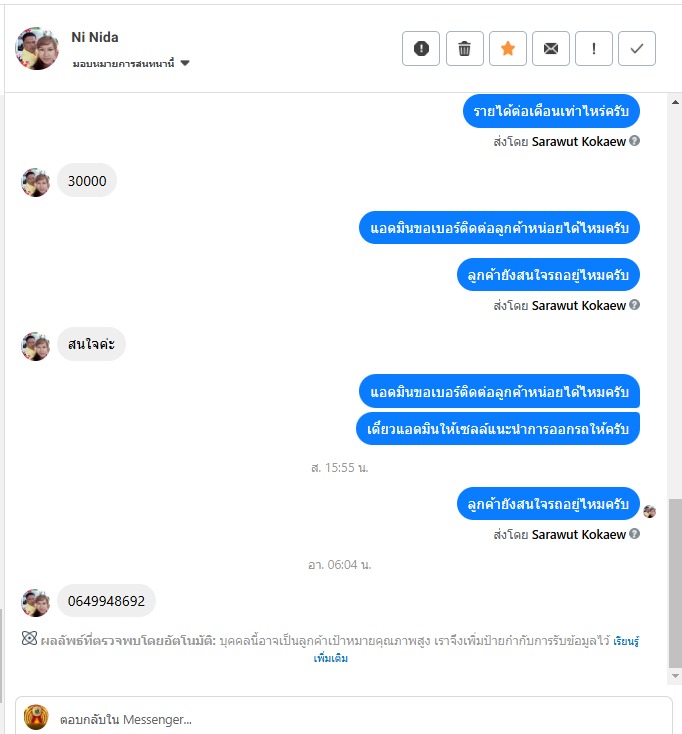The height and width of the screenshot is (734, 682).
Task: Click the Messenger reply input field
Action: point(344,719)
